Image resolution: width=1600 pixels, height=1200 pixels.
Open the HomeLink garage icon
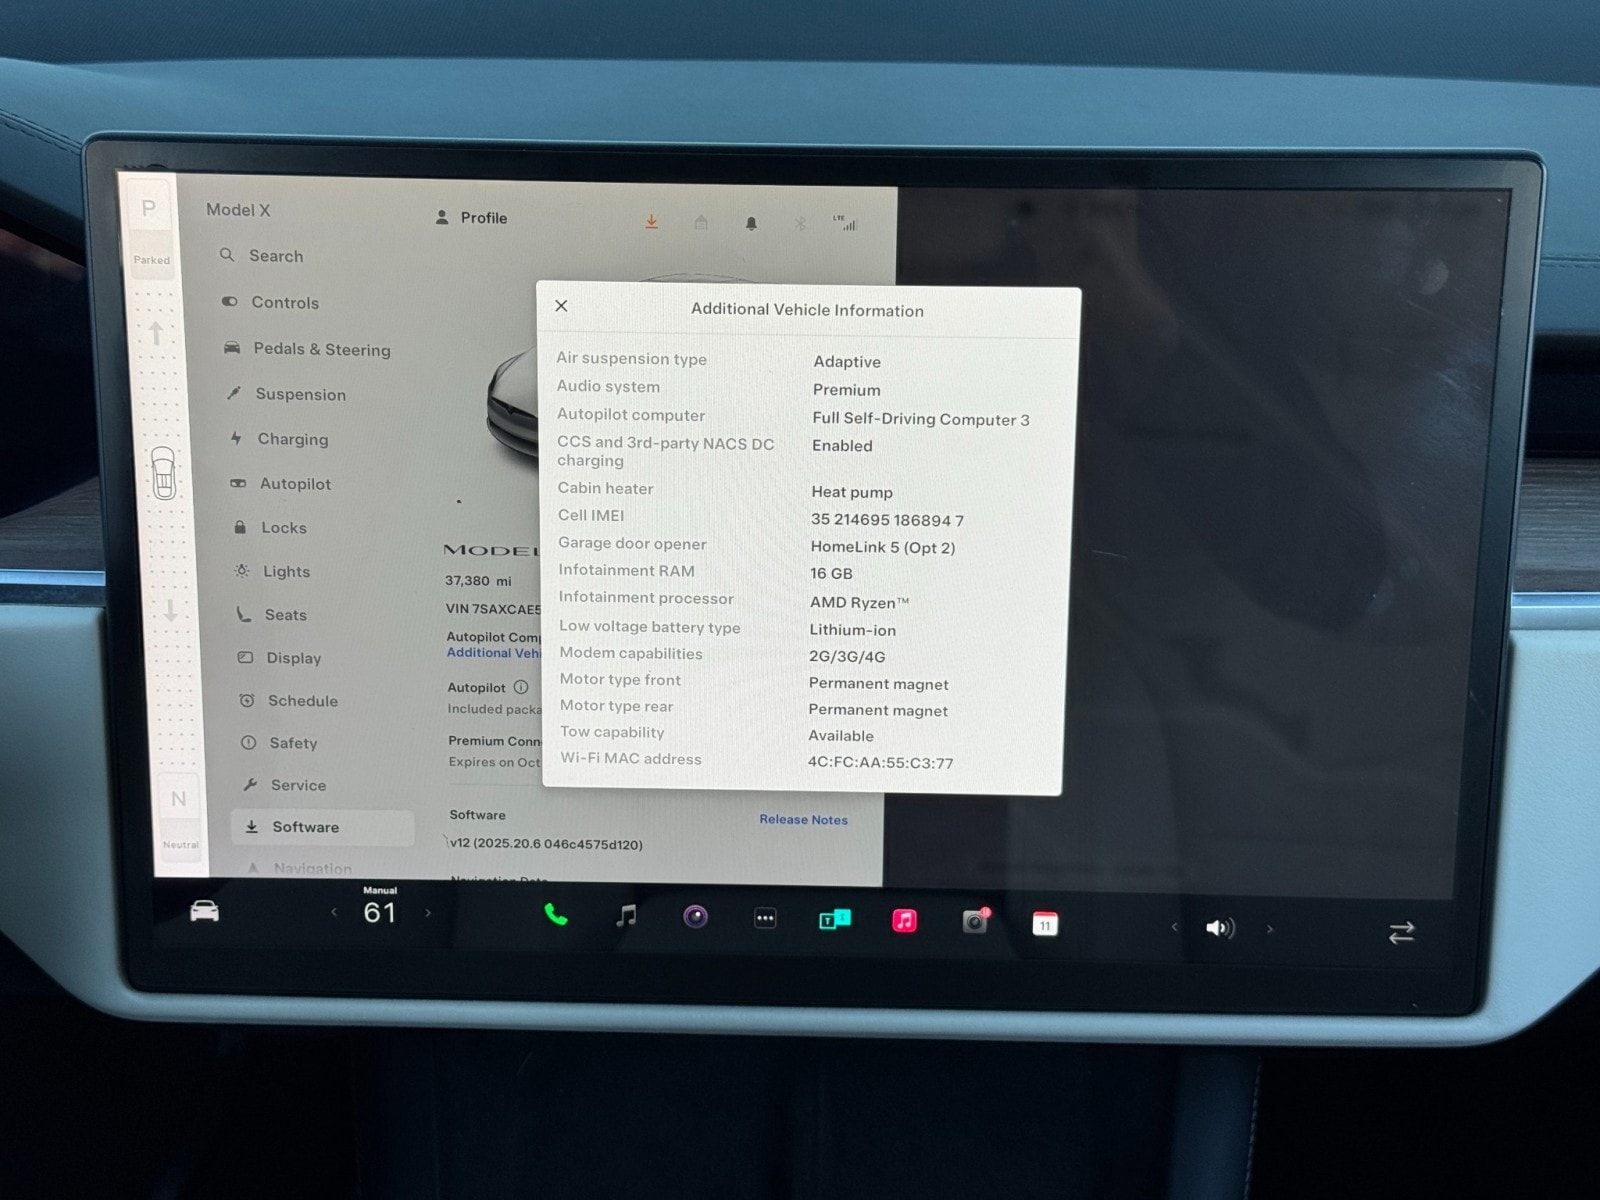[x=701, y=222]
